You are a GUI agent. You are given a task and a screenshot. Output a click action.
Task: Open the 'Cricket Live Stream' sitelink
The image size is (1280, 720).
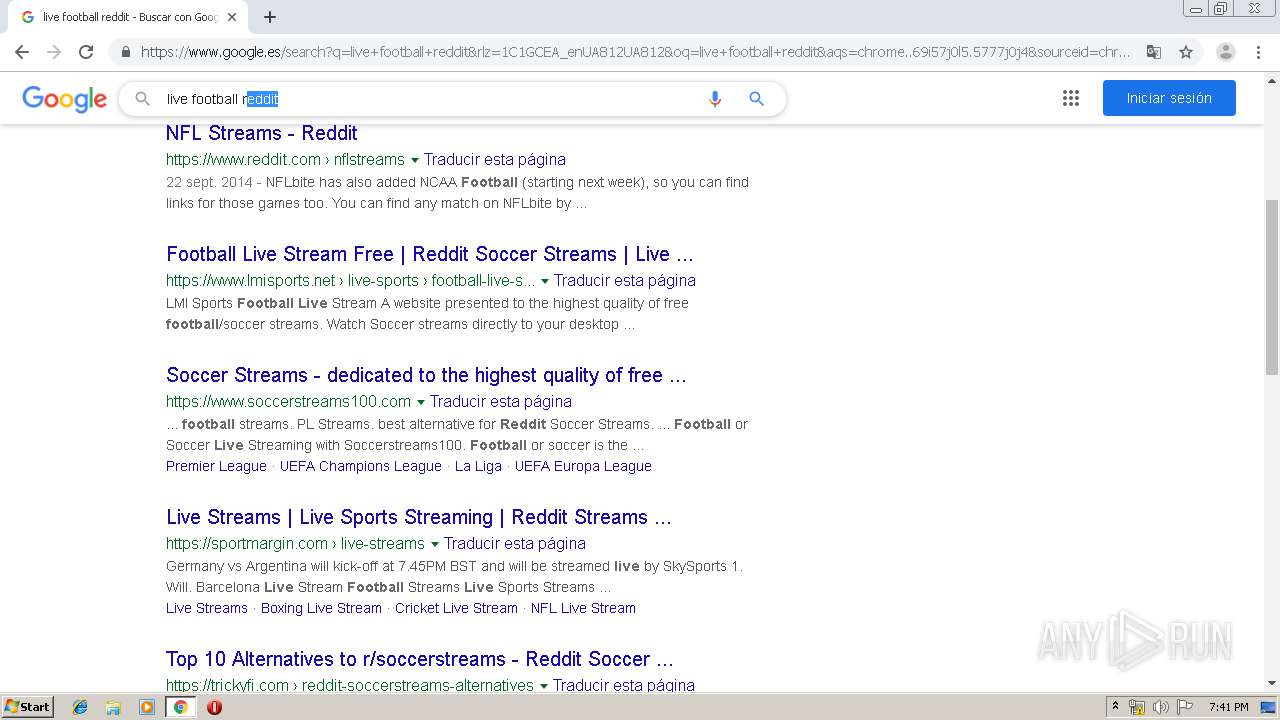point(456,608)
